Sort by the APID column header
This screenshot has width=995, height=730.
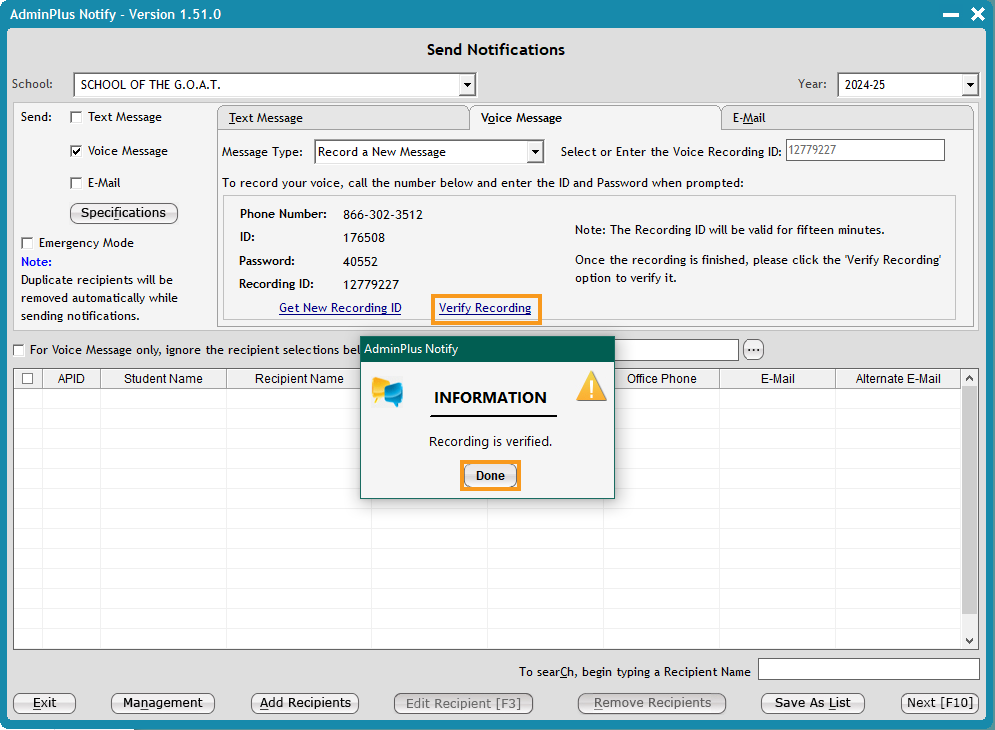pos(71,379)
